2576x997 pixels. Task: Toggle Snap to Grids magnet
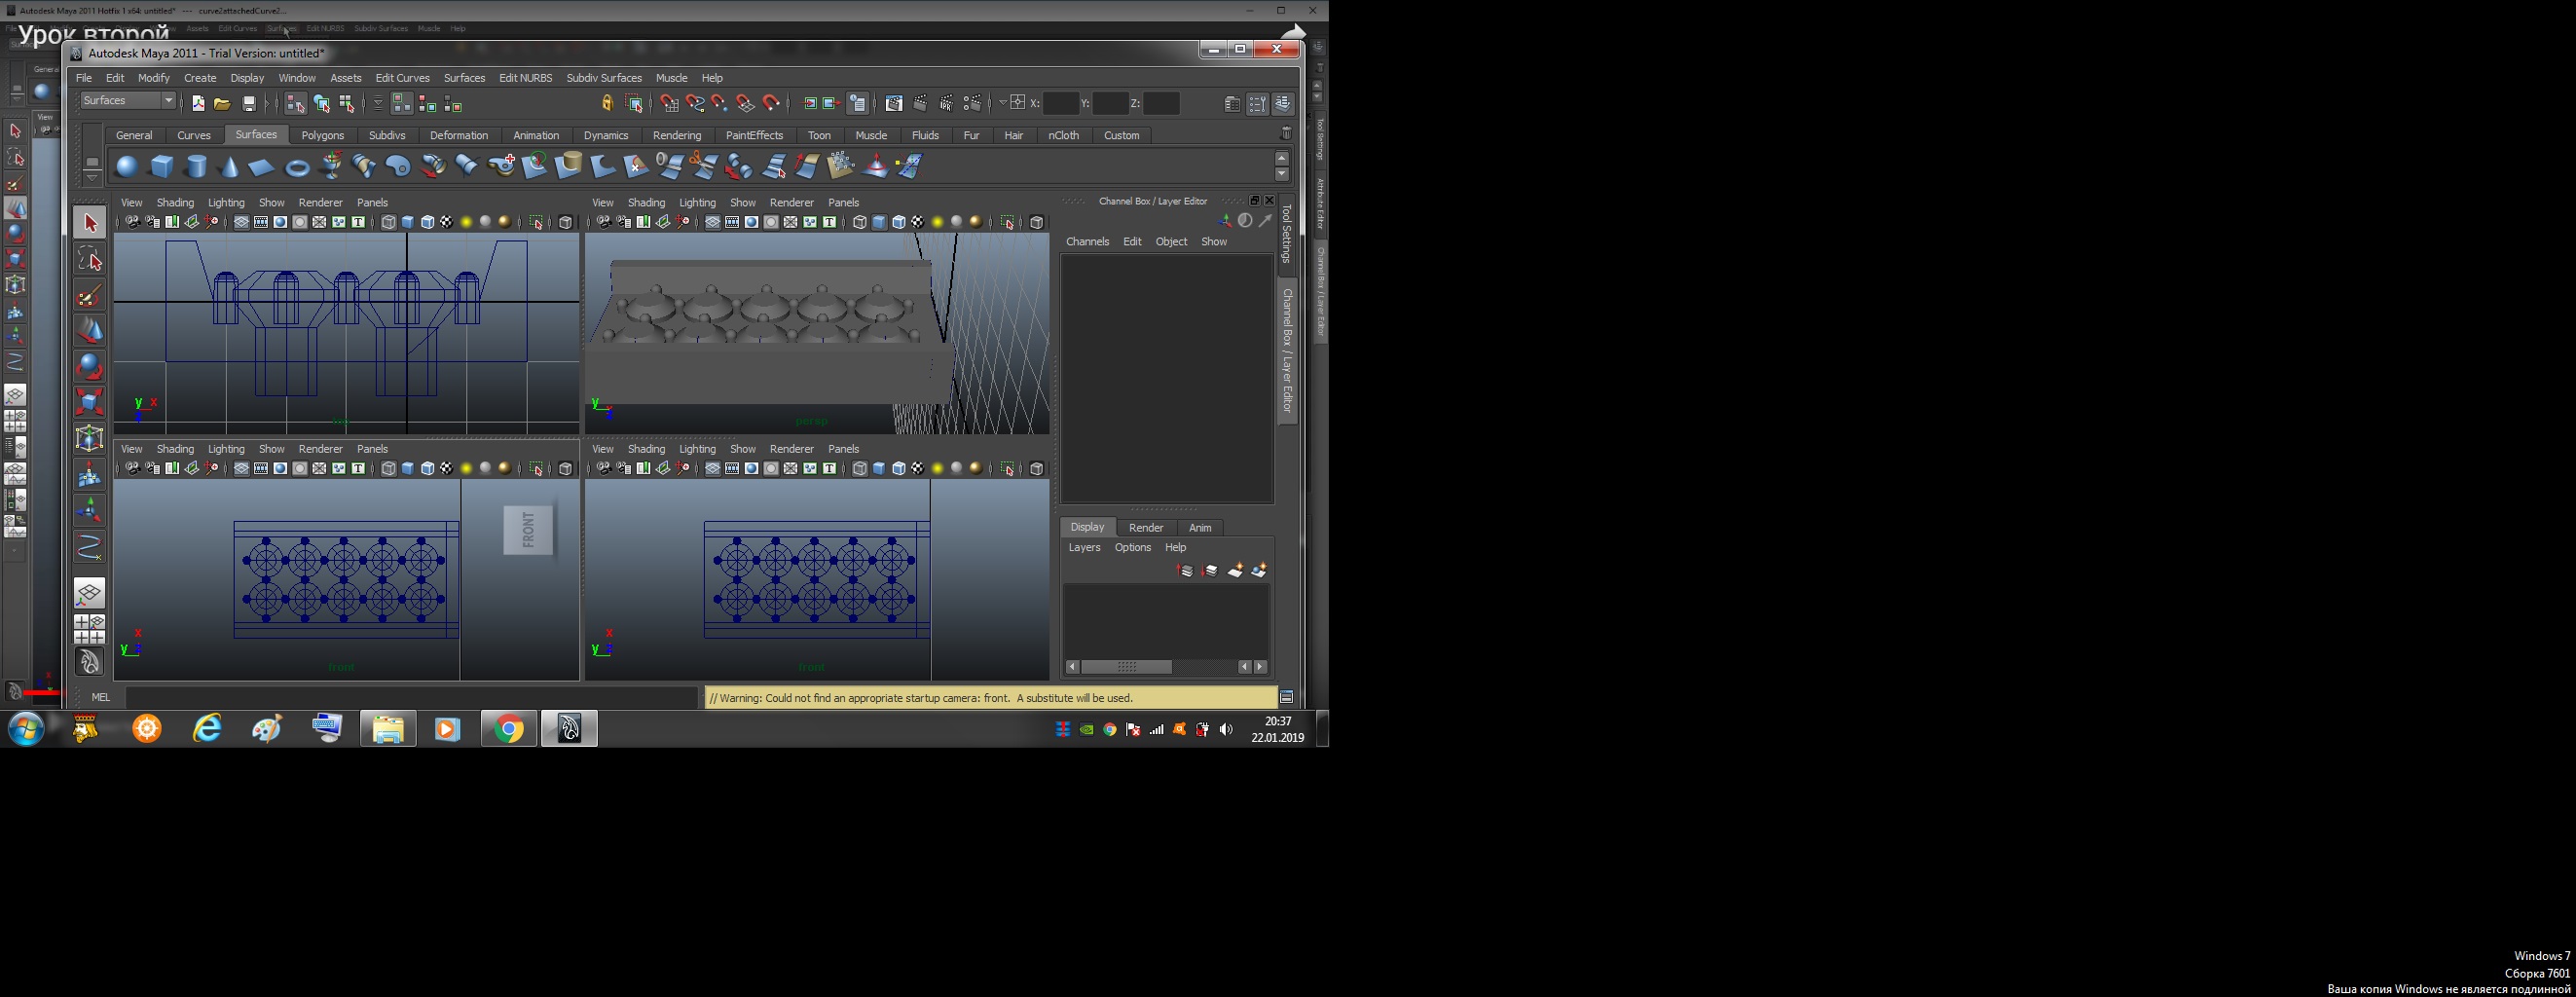click(x=669, y=103)
